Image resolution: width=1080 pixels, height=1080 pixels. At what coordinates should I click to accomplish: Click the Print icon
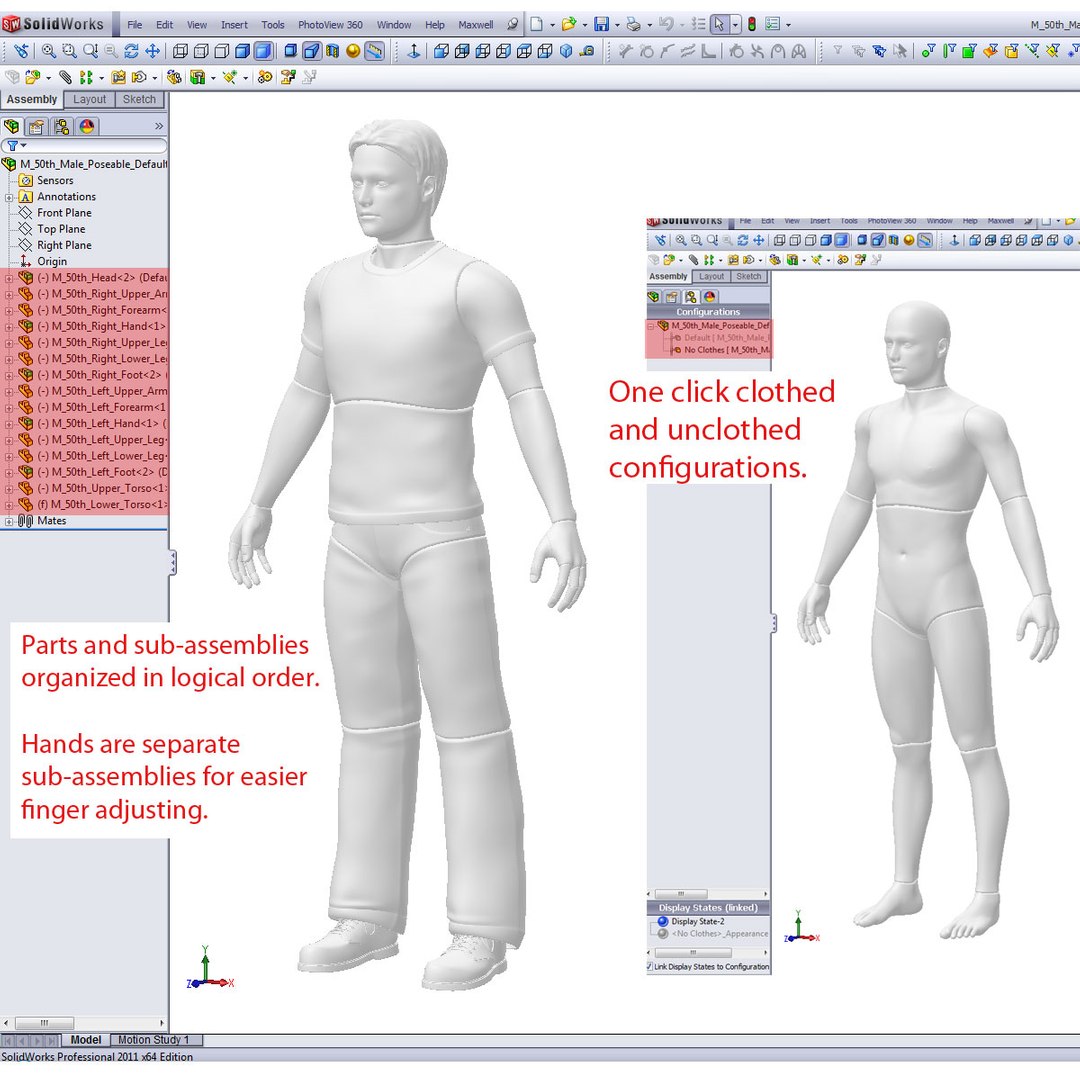[634, 25]
